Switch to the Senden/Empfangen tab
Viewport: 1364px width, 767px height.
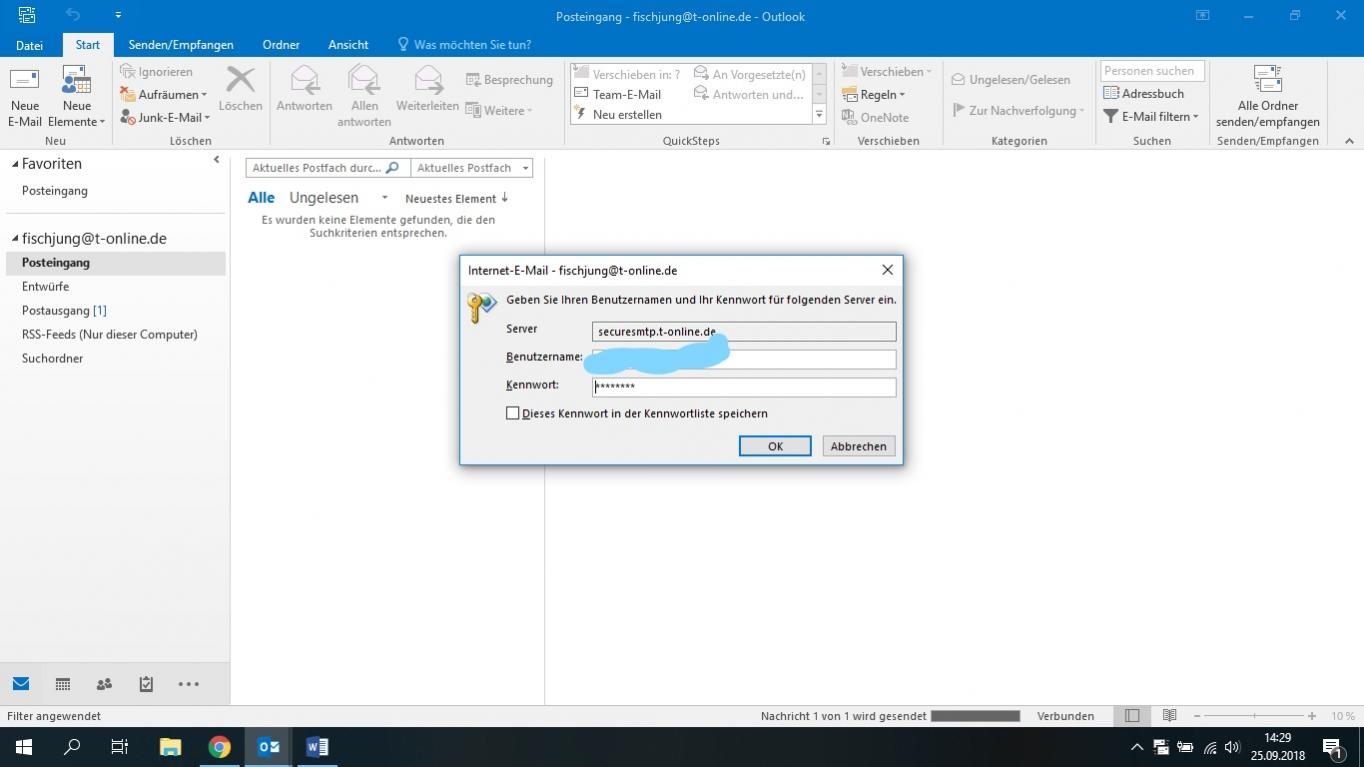[x=181, y=45]
